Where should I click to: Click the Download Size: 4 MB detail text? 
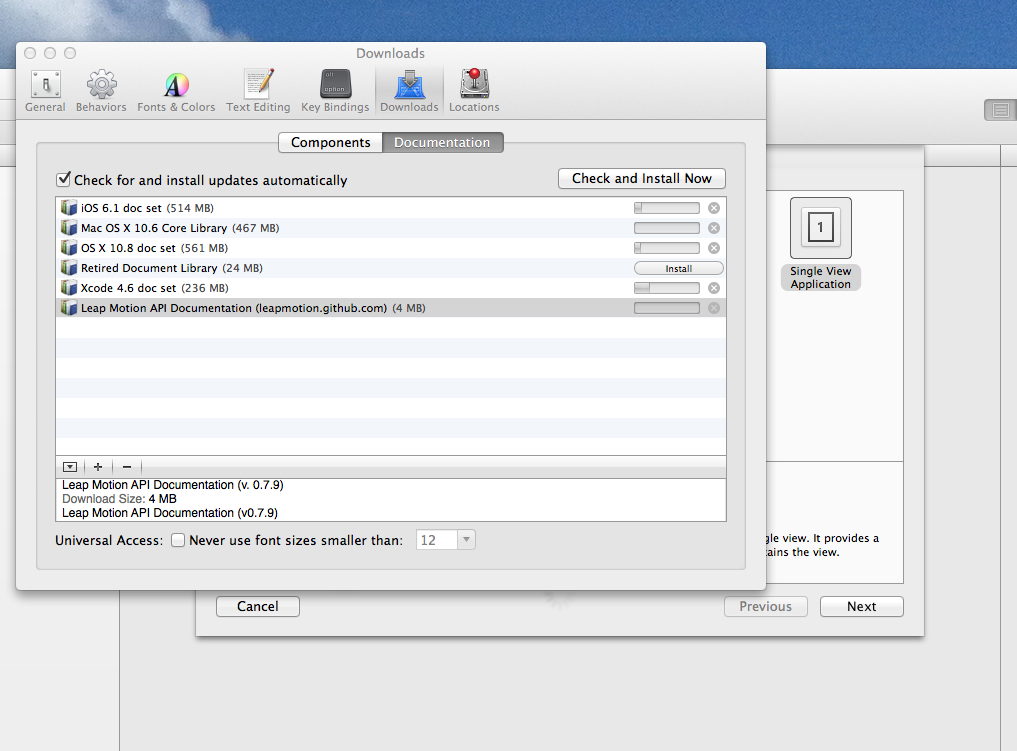click(119, 499)
